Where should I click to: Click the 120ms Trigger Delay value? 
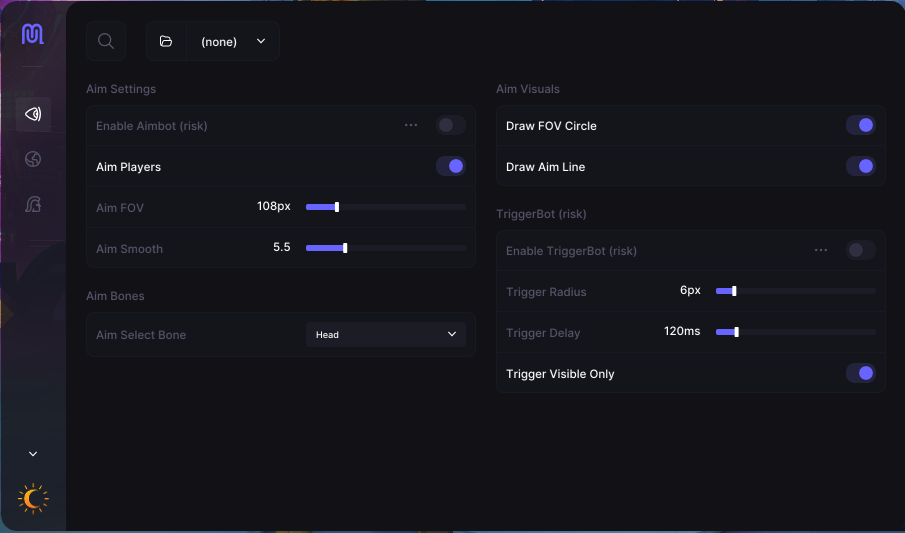[x=682, y=331]
